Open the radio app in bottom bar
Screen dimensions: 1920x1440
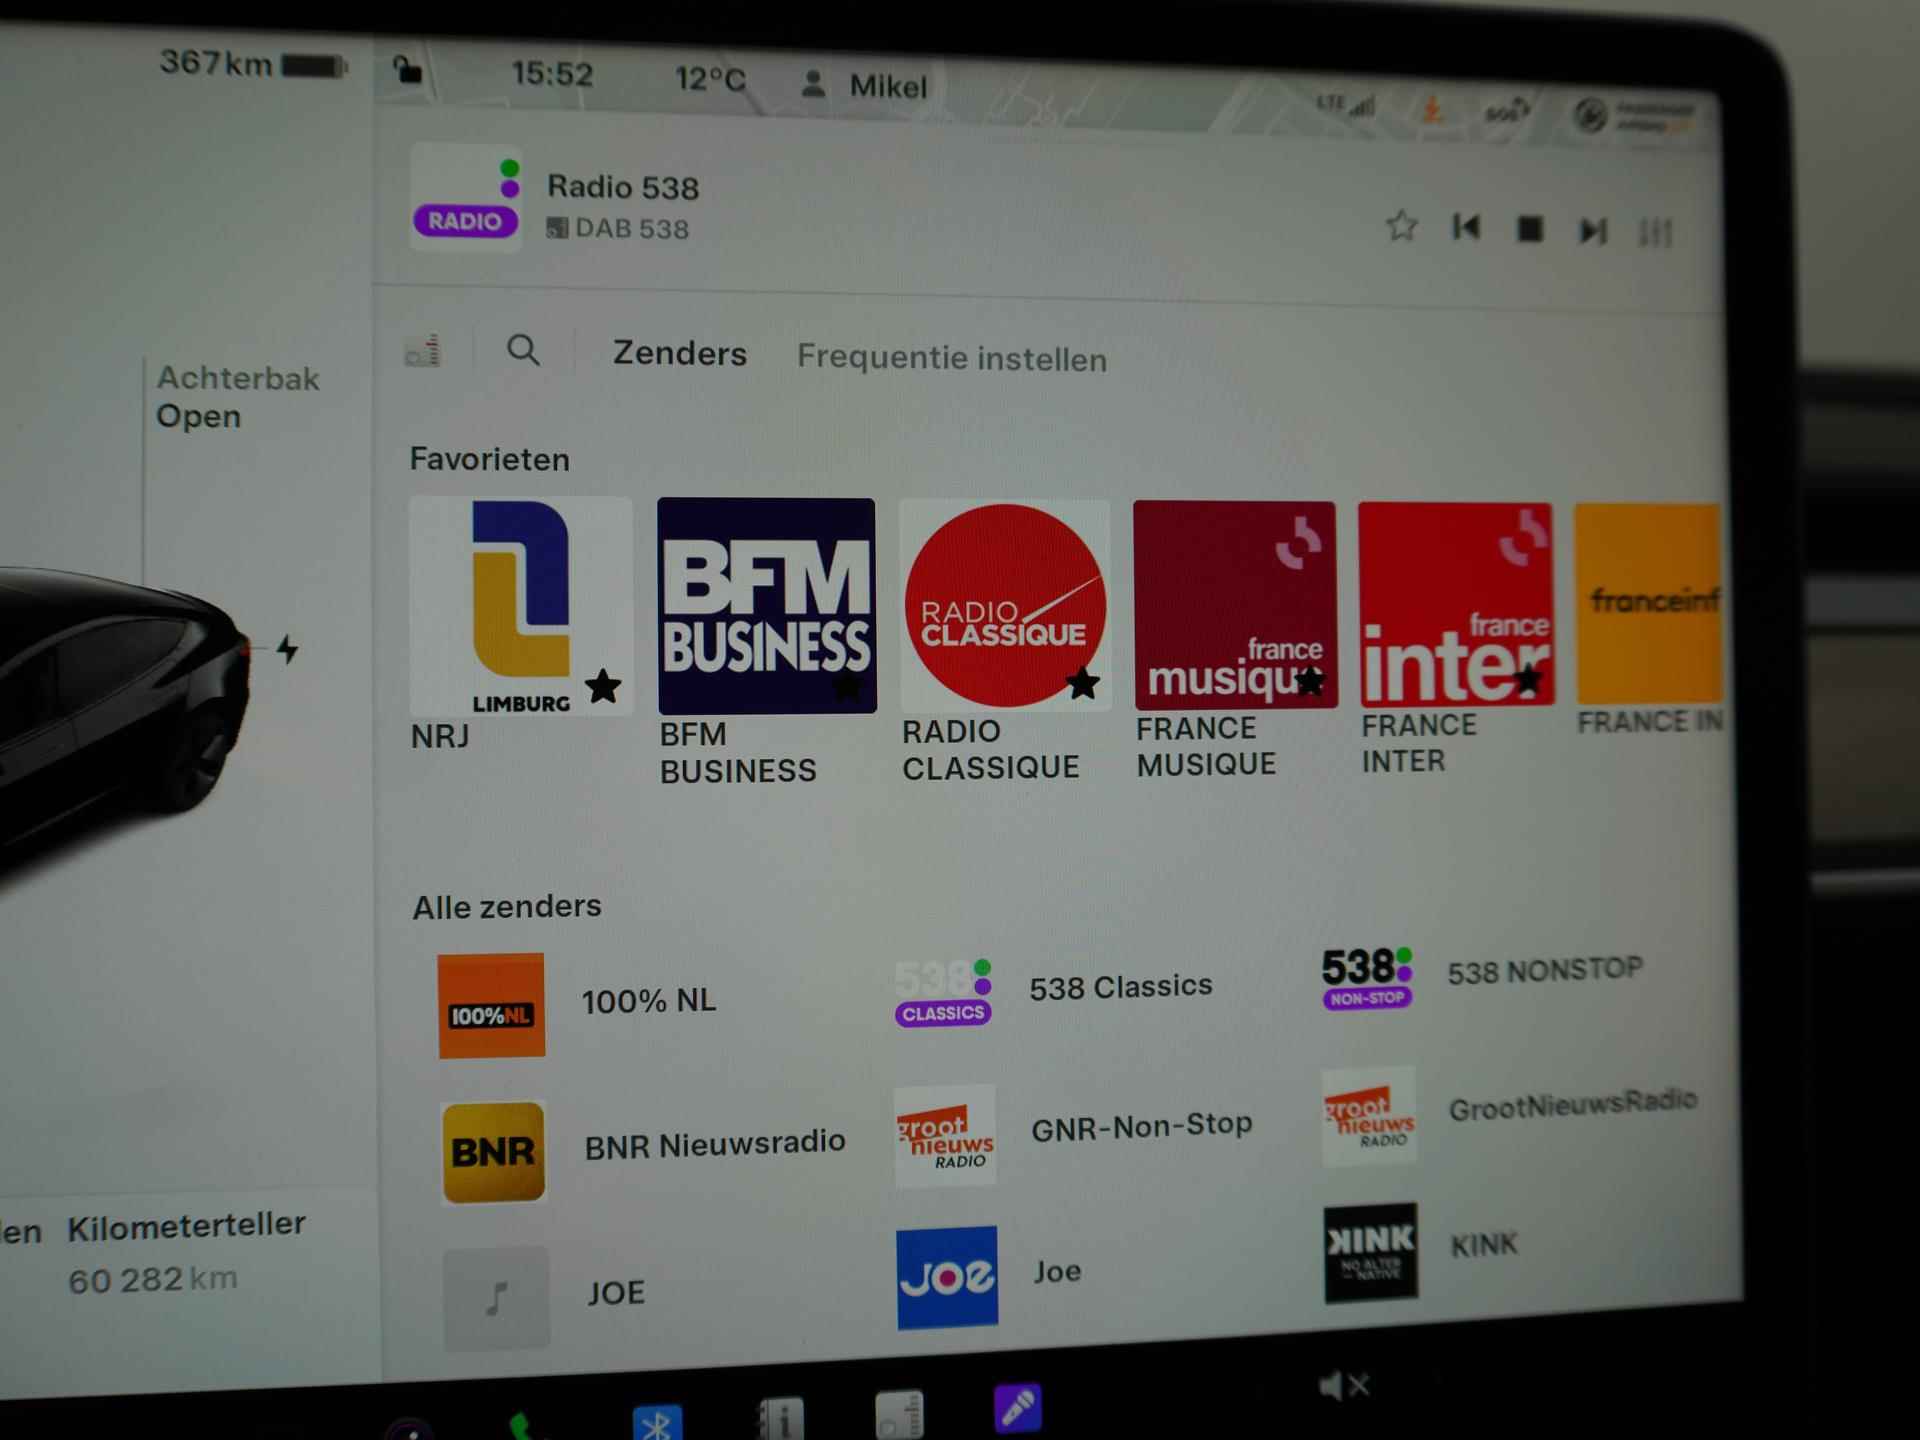click(x=899, y=1414)
